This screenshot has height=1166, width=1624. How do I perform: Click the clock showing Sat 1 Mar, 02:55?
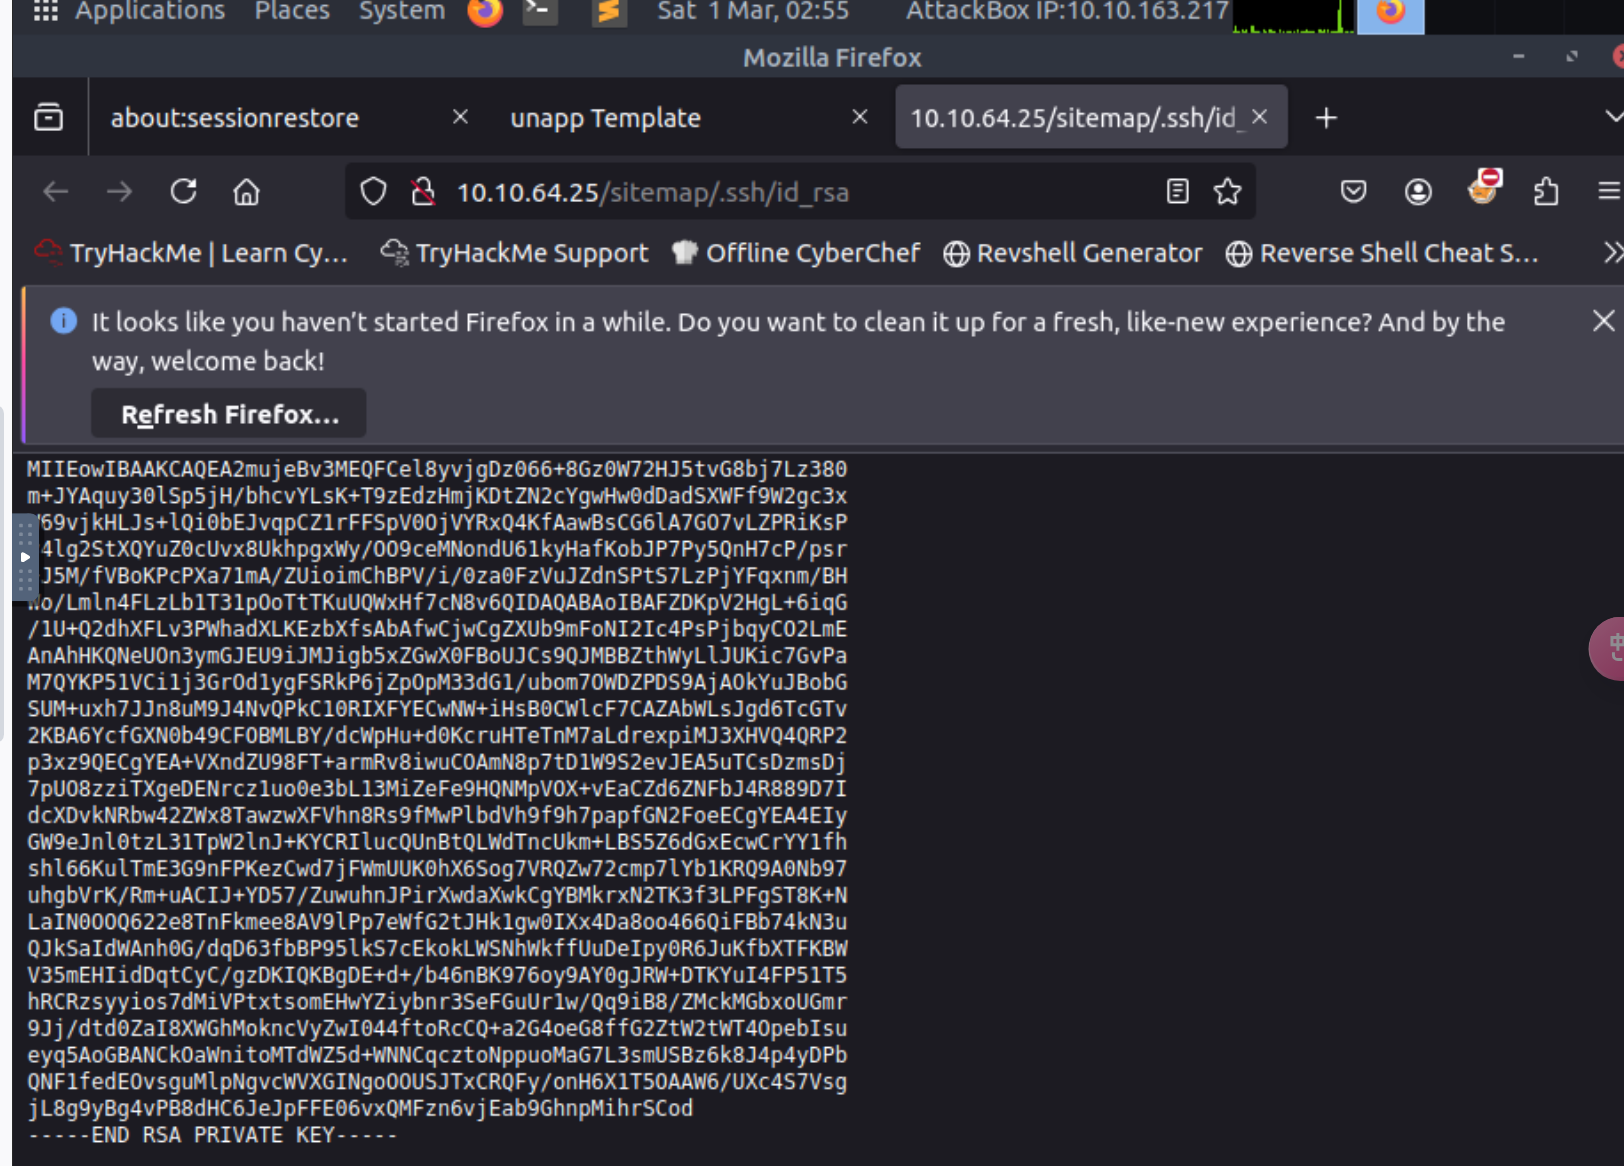[753, 11]
